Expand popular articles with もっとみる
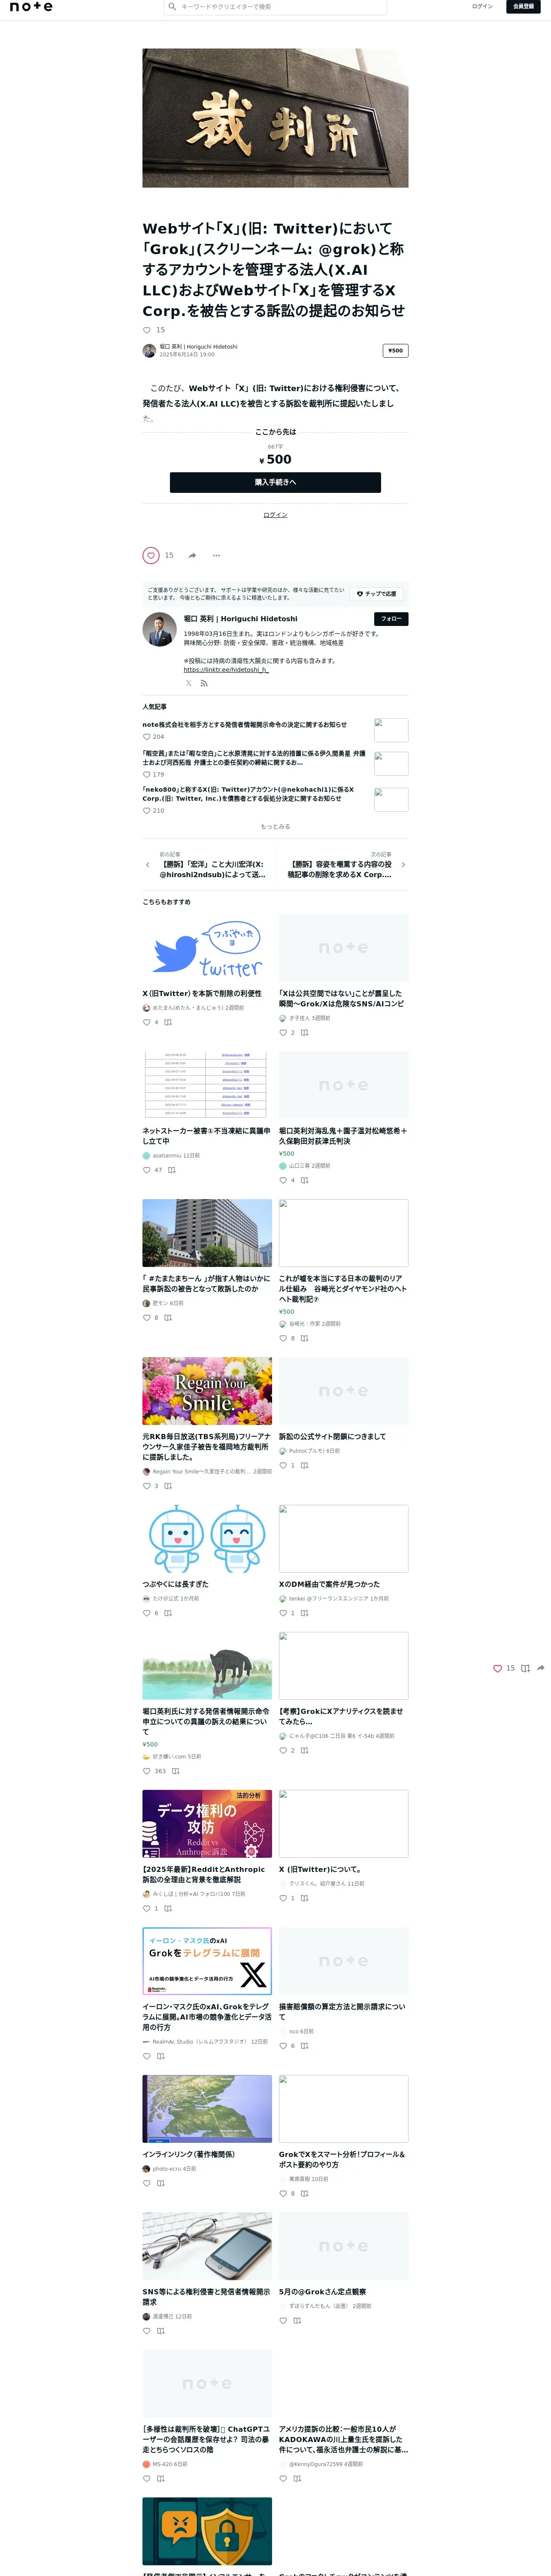 point(275,827)
